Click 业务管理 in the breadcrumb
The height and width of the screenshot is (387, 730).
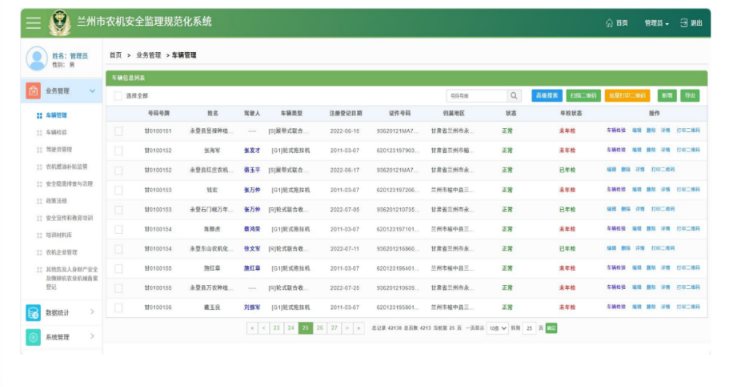149,55
